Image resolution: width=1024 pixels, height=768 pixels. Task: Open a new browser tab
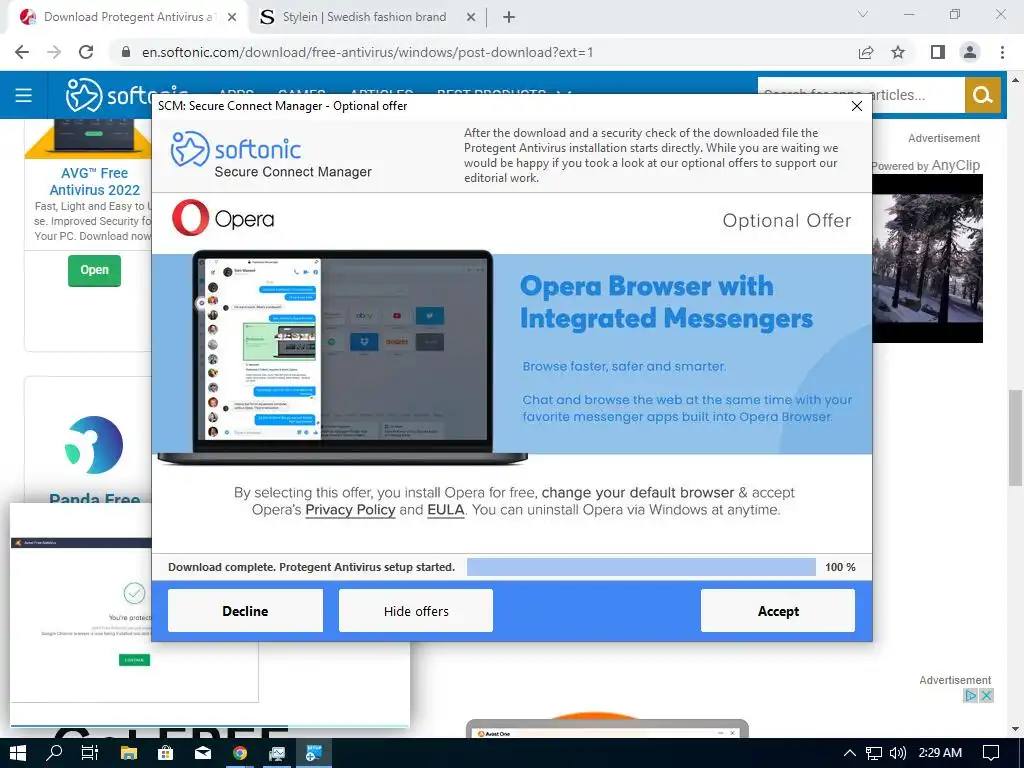(509, 18)
